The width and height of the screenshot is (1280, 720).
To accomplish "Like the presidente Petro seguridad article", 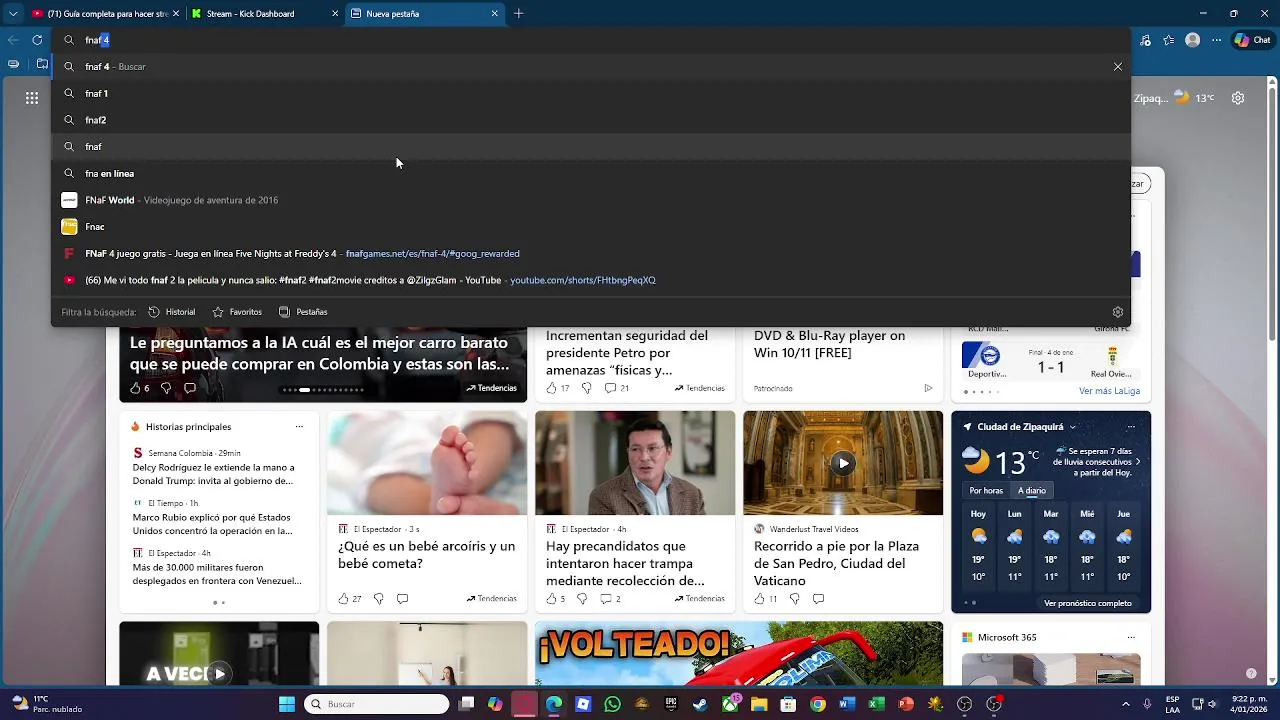I will pos(557,388).
